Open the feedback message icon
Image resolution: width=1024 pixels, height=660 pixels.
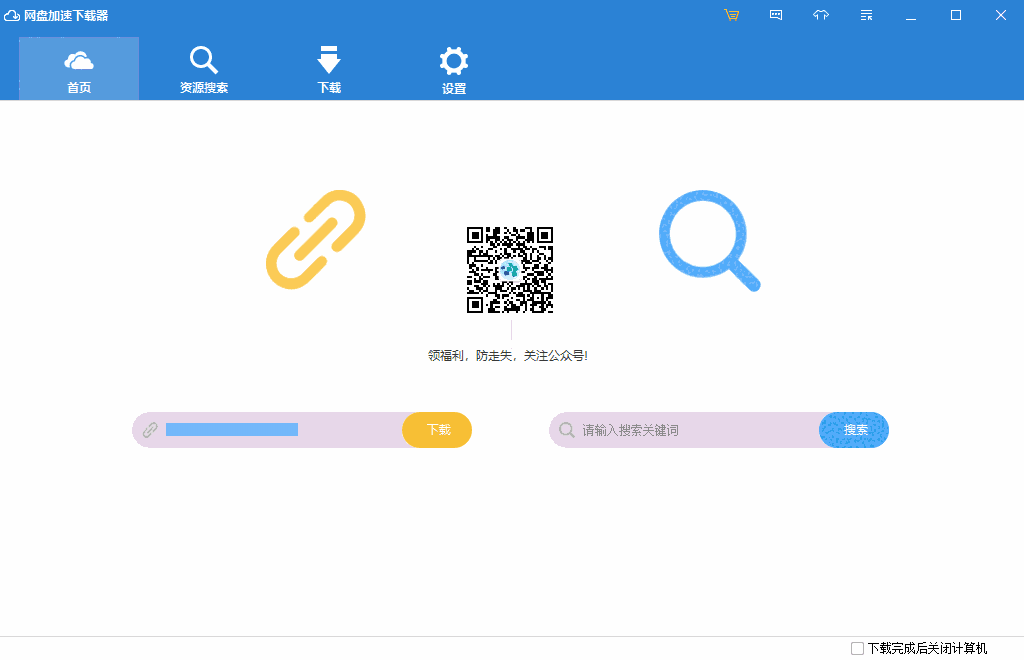(776, 15)
